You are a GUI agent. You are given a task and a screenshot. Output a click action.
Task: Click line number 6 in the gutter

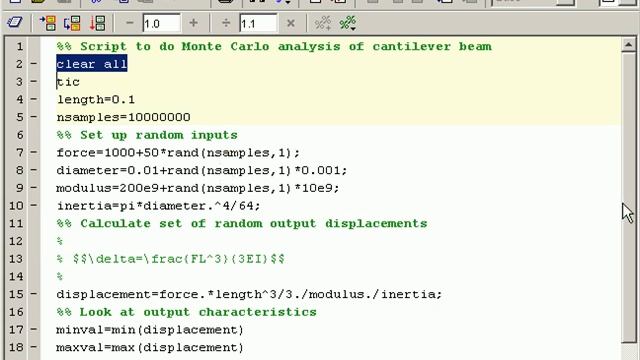point(20,135)
